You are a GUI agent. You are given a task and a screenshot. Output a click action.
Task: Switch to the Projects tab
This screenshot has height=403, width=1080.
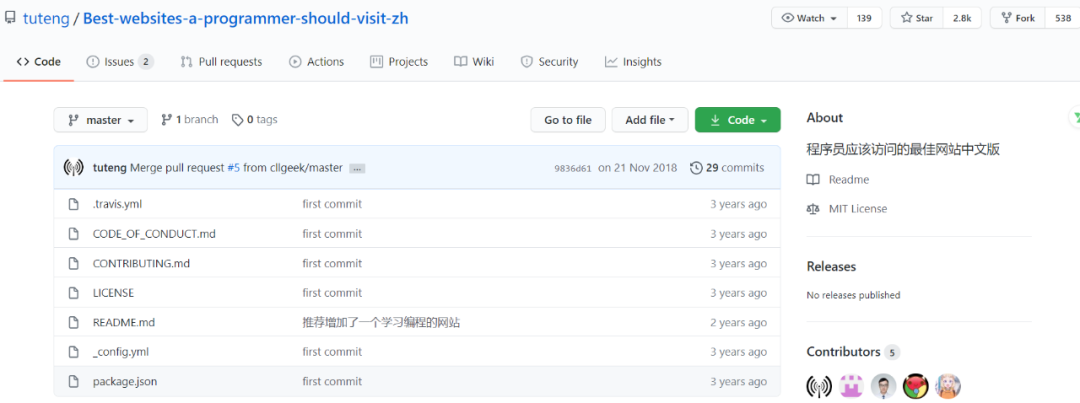point(399,62)
